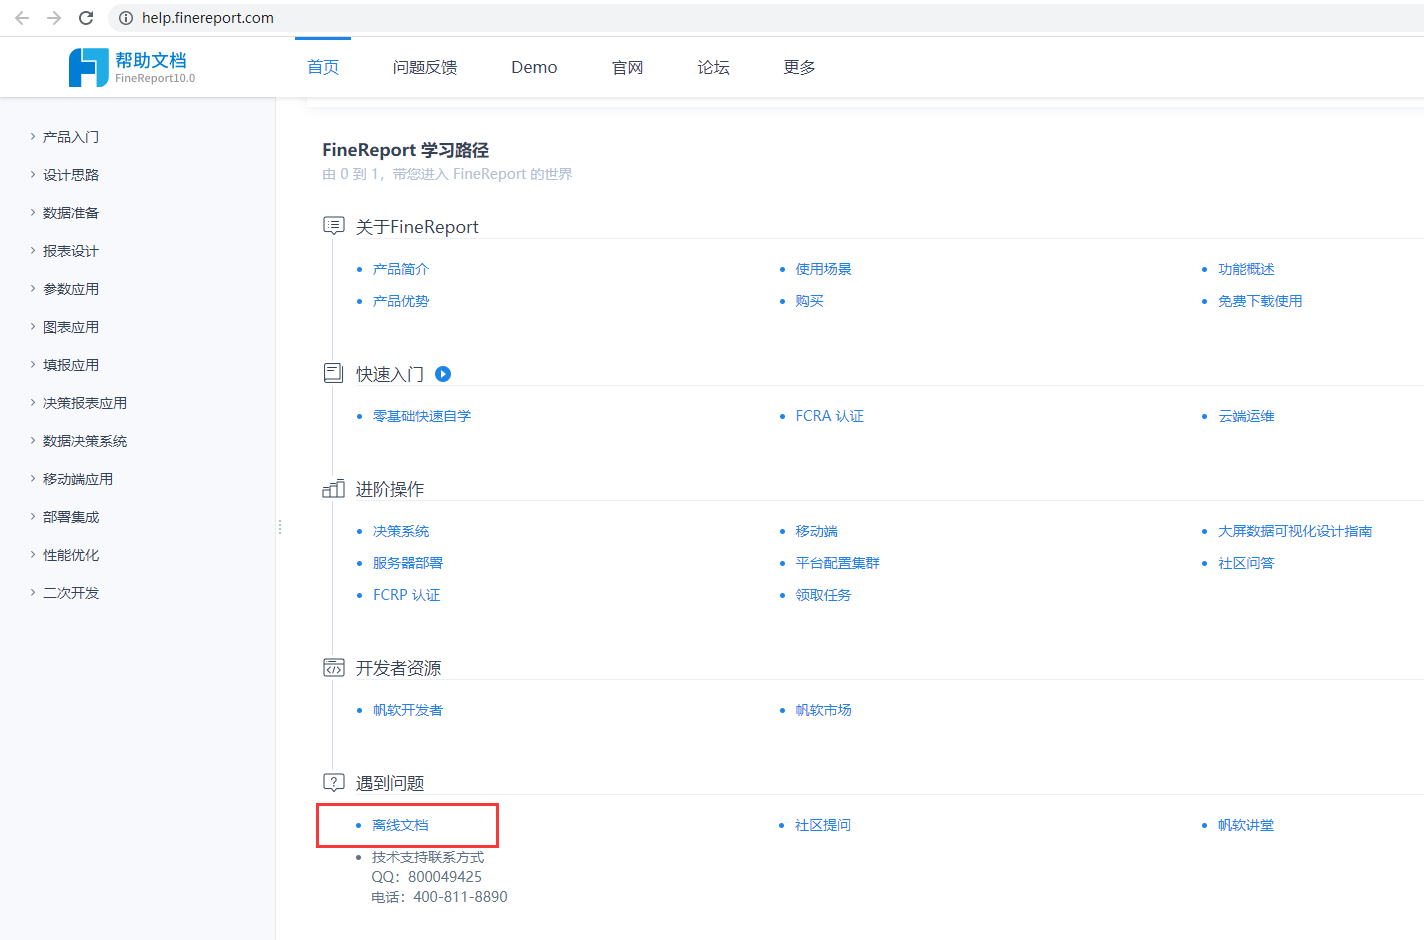
Task: Expand the 参数应用 sidebar chevron
Action: click(32, 288)
